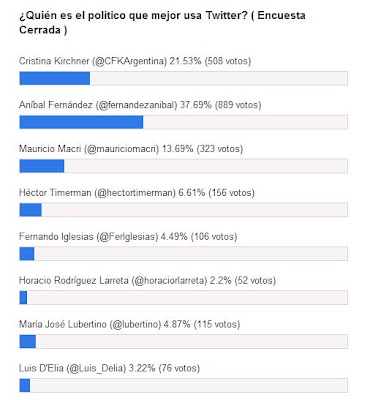370x400 pixels.
Task: Click the poll question heading text
Action: coord(162,22)
